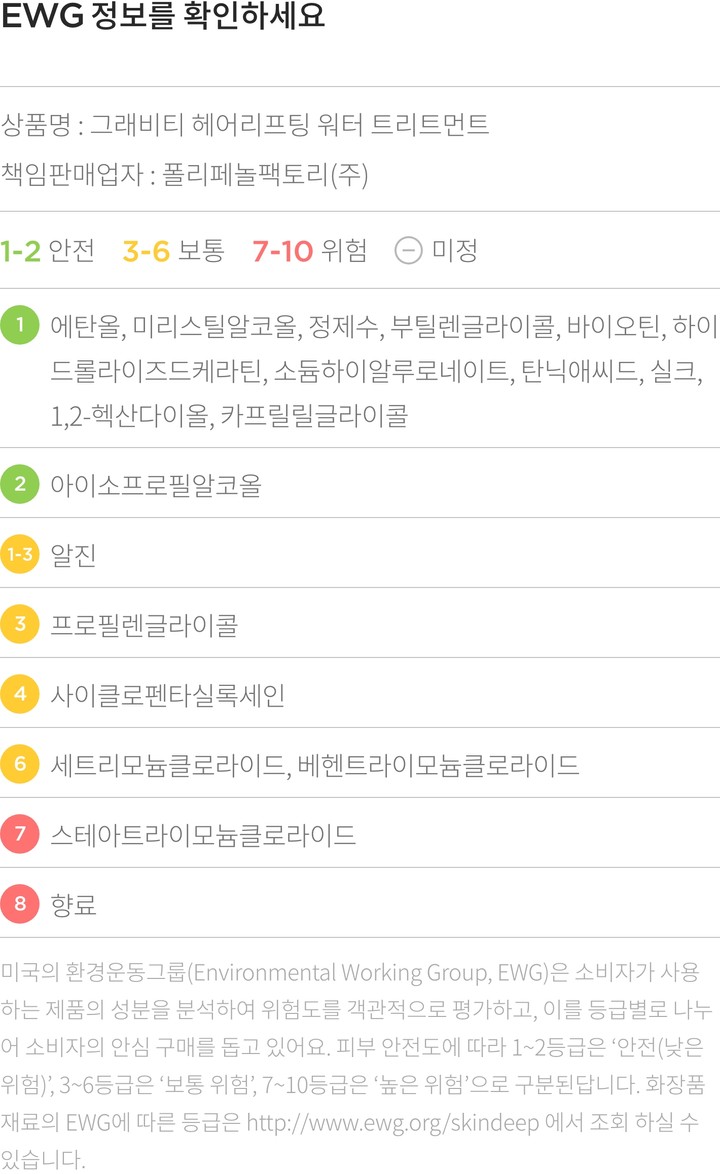Click the yellow grade 4 badge

(20, 694)
